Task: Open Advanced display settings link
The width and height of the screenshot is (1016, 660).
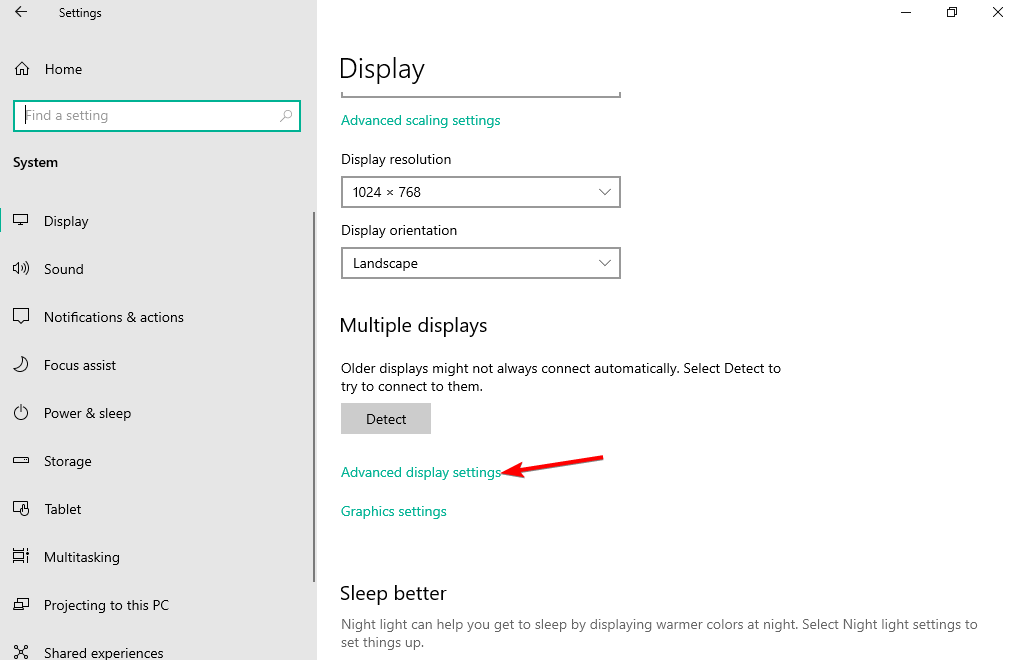Action: point(421,472)
